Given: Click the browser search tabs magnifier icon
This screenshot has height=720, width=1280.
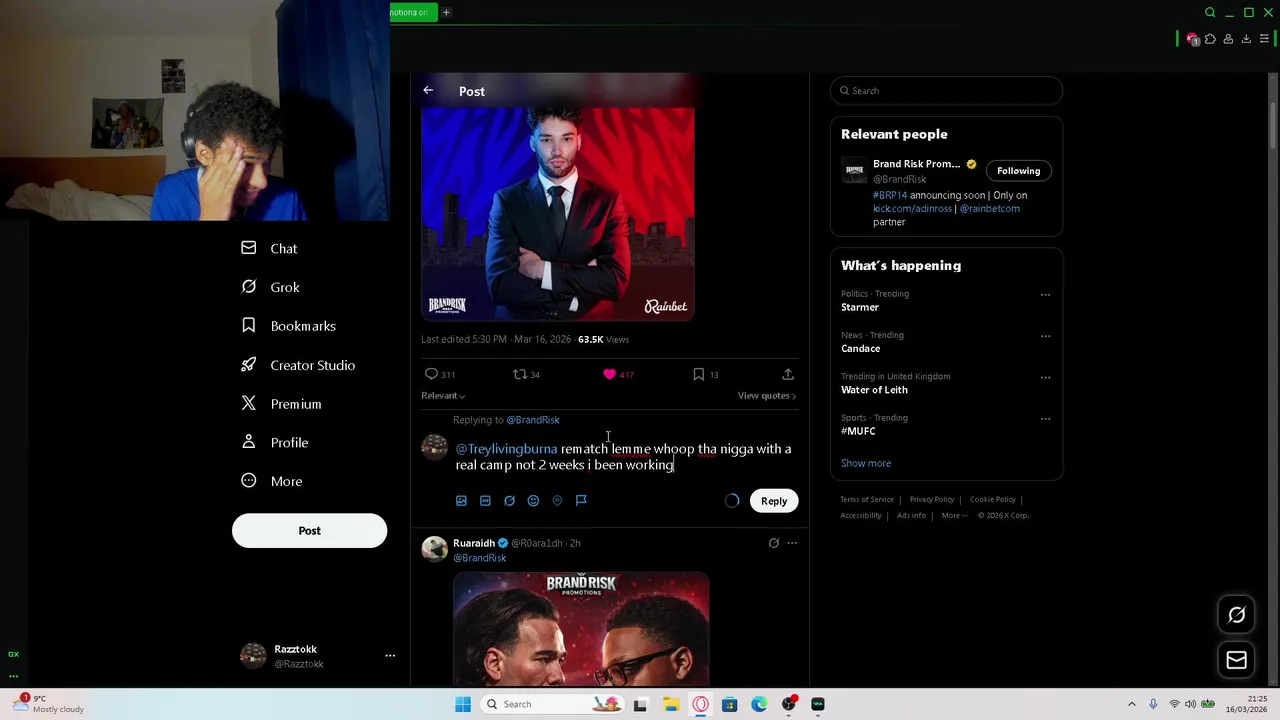Looking at the screenshot, I should 1210,12.
